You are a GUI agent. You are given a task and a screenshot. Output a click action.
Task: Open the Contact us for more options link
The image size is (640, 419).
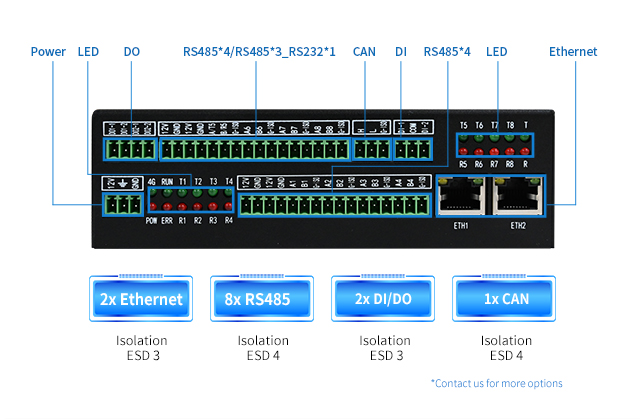[x=497, y=384]
